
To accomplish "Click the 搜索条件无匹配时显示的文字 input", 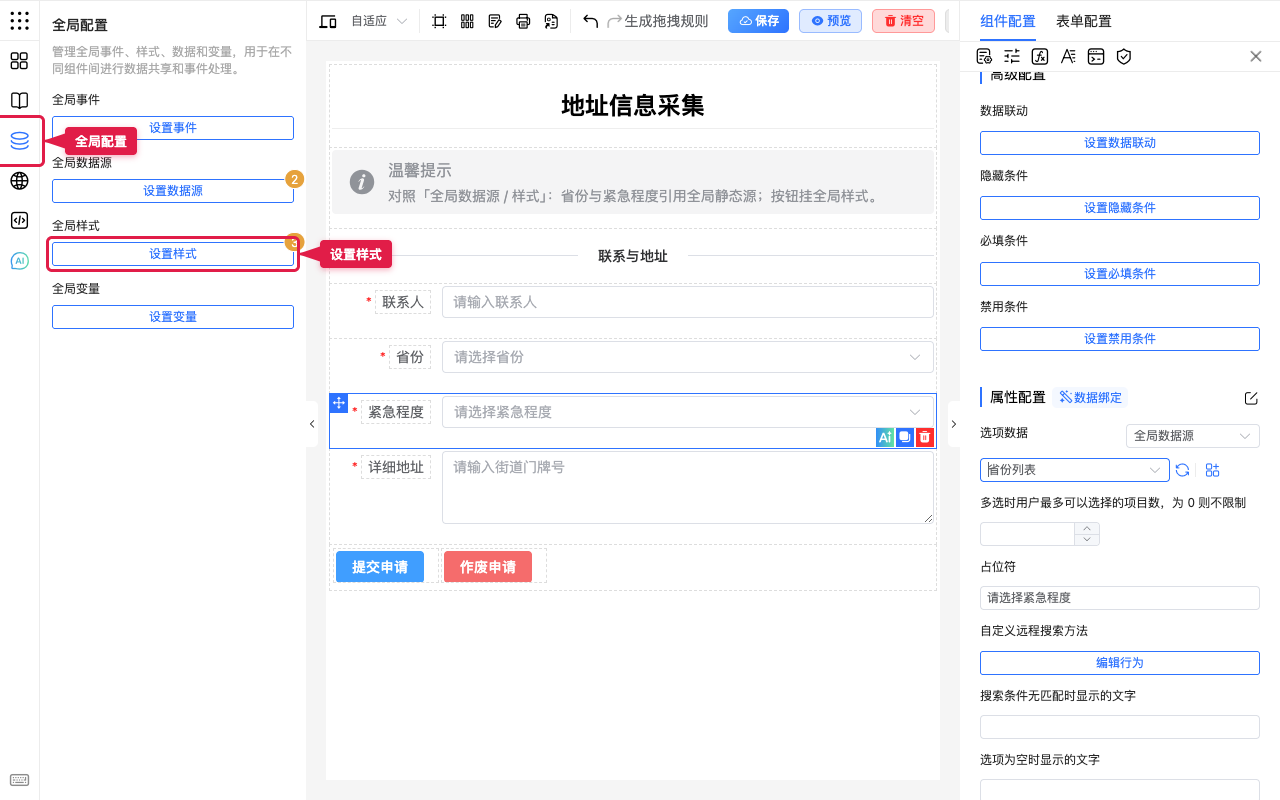I will click(1120, 727).
